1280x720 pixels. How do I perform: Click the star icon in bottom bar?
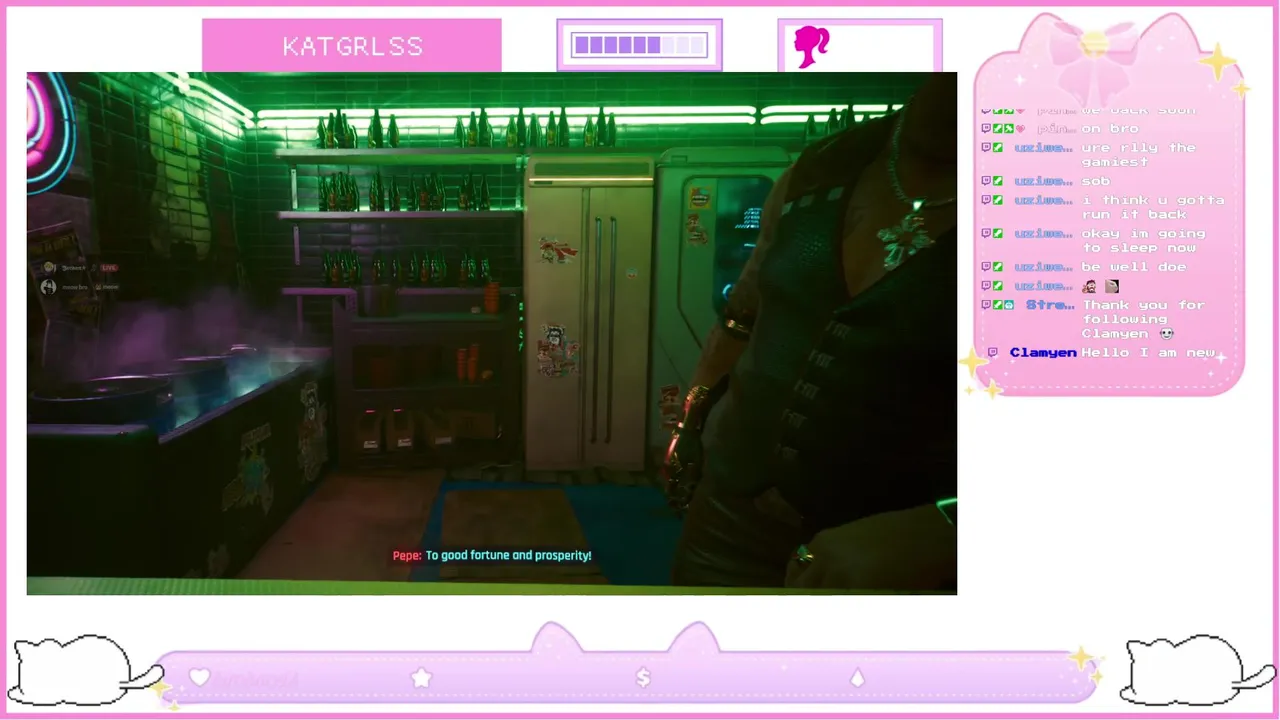click(x=421, y=677)
